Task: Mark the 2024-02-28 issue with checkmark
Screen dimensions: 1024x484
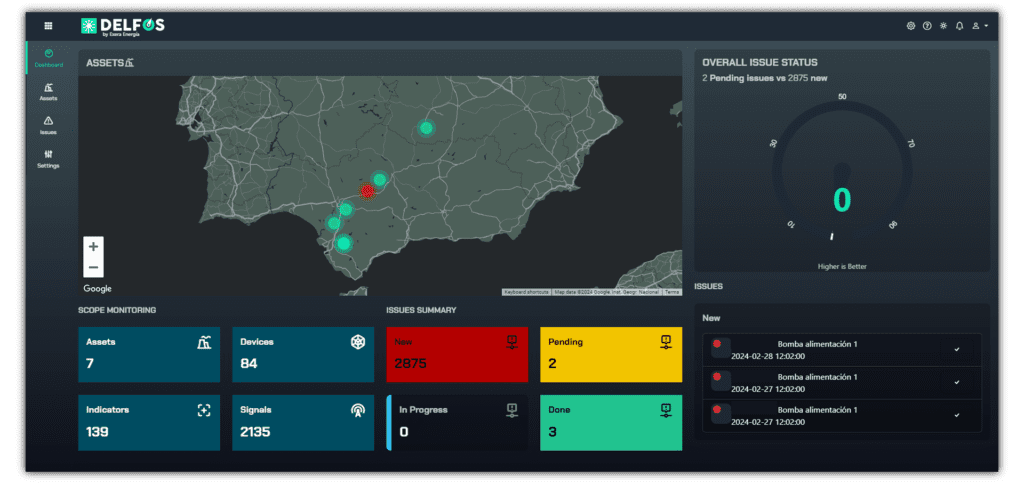Action: [957, 349]
